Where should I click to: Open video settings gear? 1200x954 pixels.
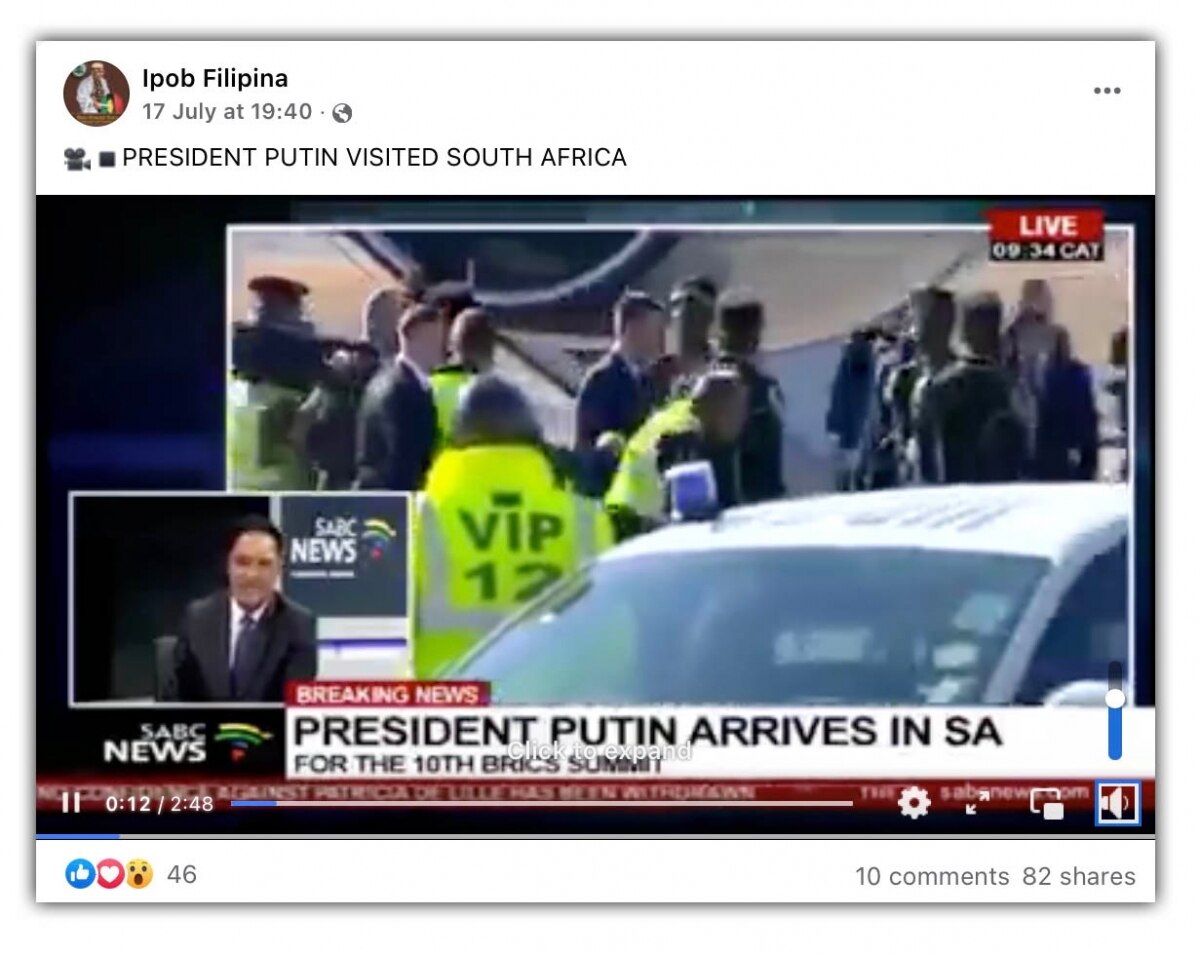[914, 803]
